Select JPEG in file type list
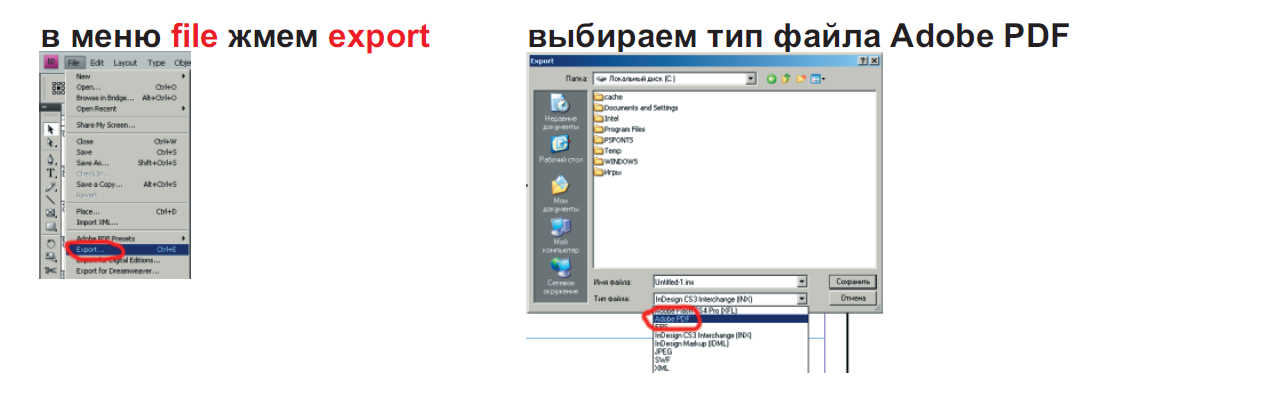The width and height of the screenshot is (1288, 394). coord(730,352)
